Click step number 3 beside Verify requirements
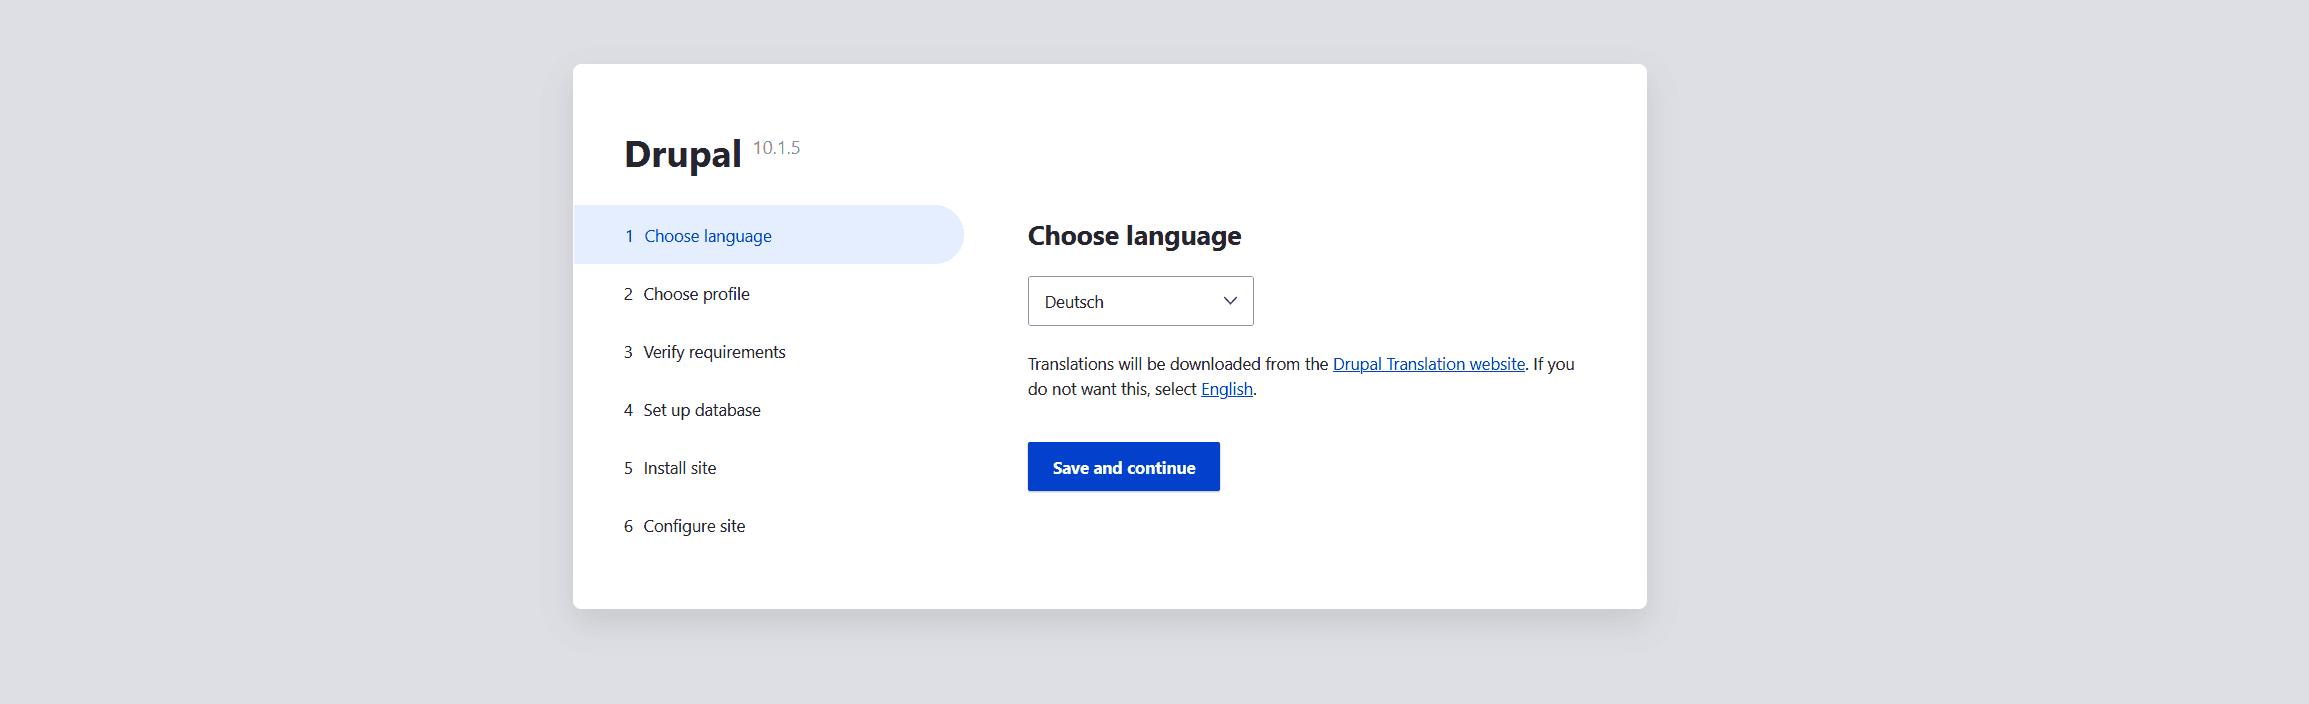The image size is (2309, 704). pos(628,352)
